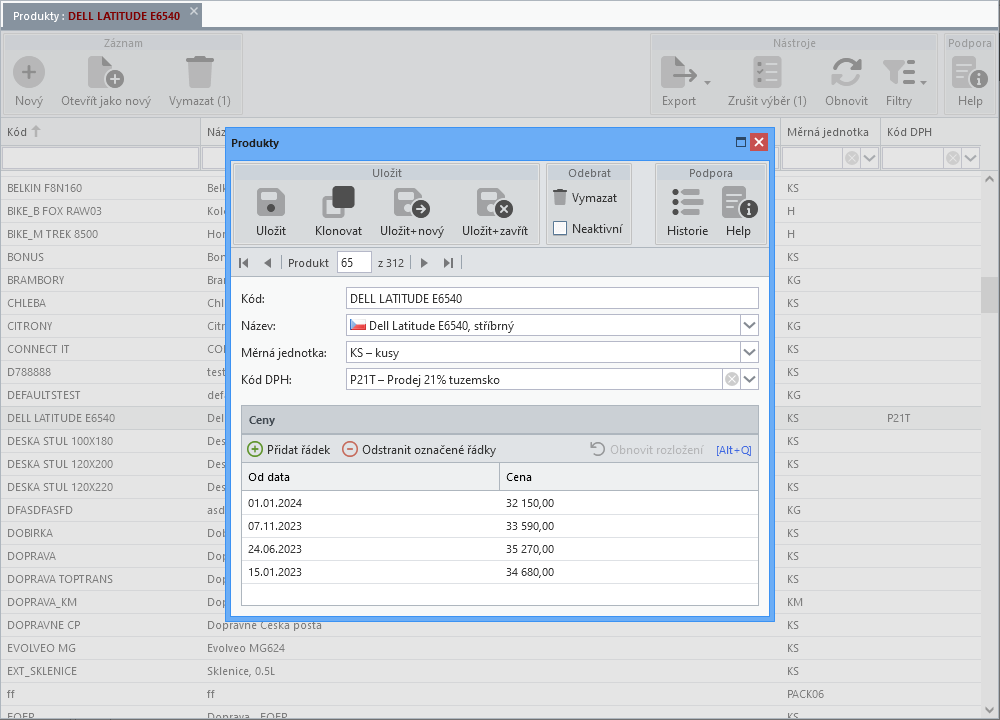The image size is (1000, 720).
Task: Click the Alt+Q shortcut link
Action: (x=733, y=450)
